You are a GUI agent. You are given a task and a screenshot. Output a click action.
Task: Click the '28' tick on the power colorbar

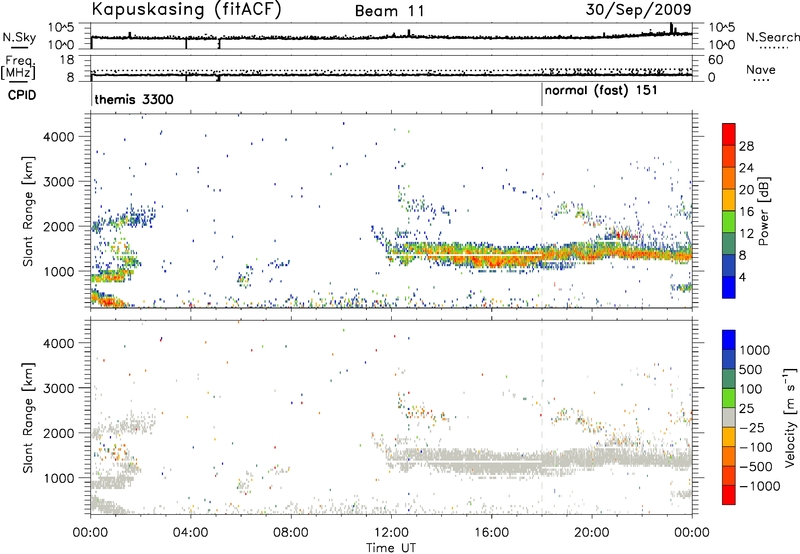coord(746,146)
